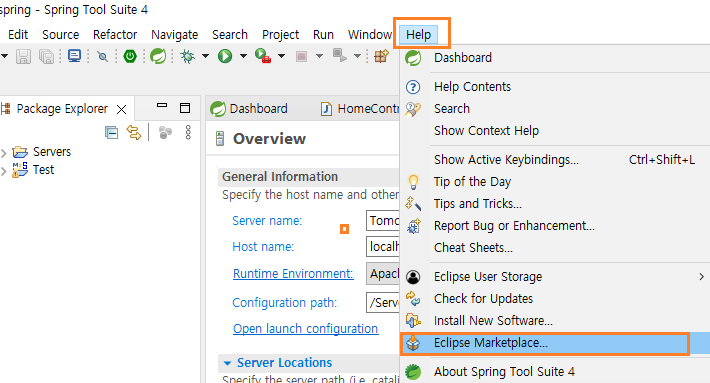Open the Run dropdown arrow
Screen dimensions: 710x383
pyautogui.click(x=243, y=56)
